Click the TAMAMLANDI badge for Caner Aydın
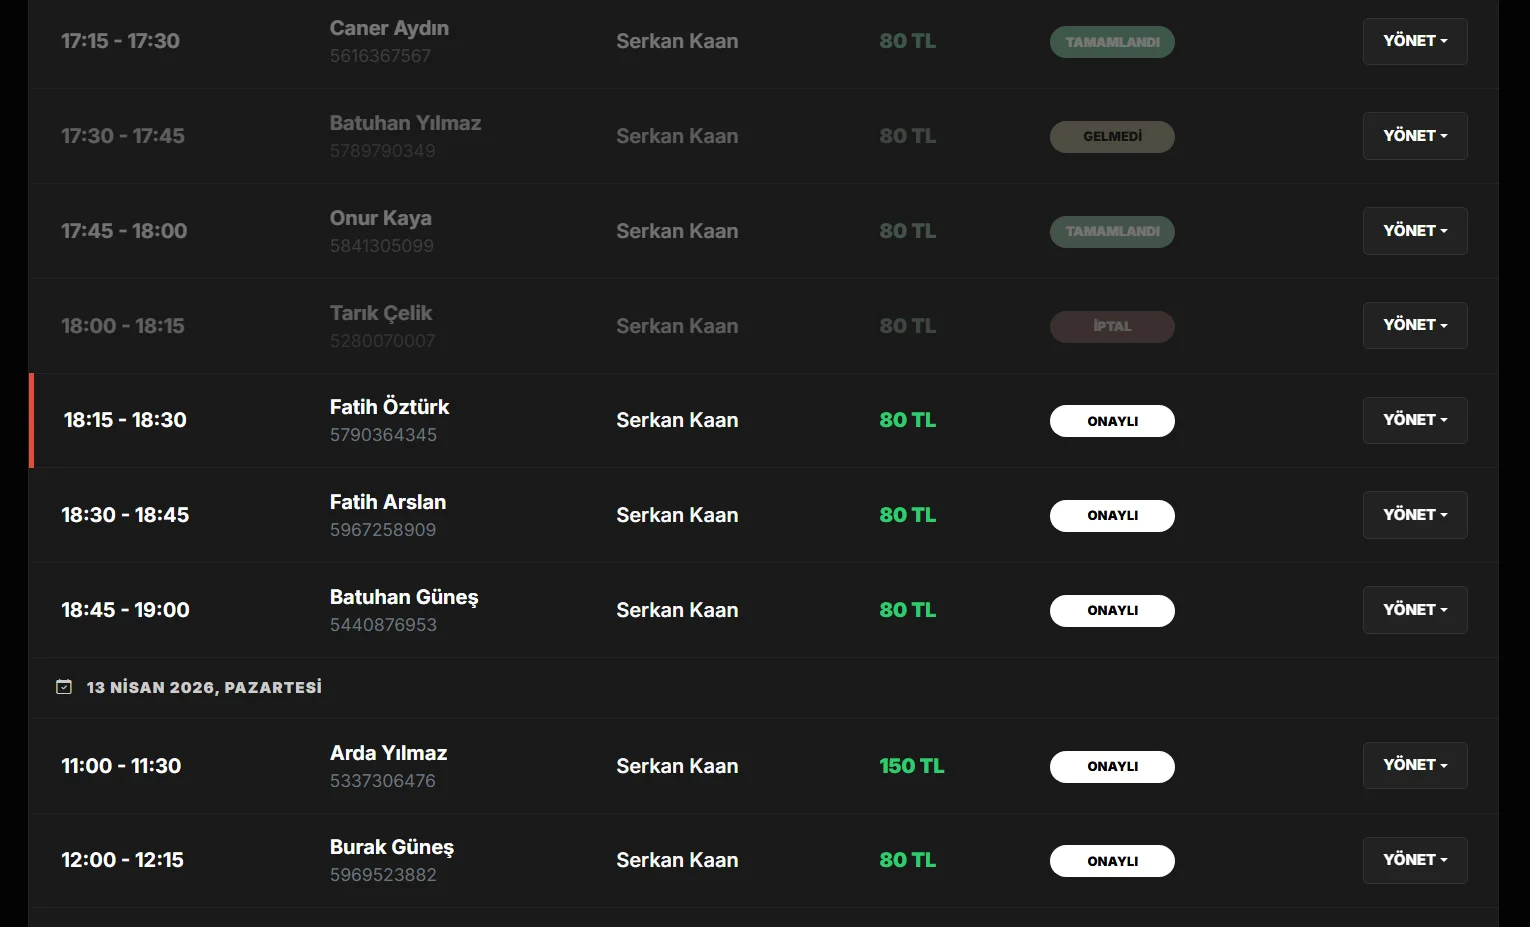The height and width of the screenshot is (927, 1530). [1112, 42]
